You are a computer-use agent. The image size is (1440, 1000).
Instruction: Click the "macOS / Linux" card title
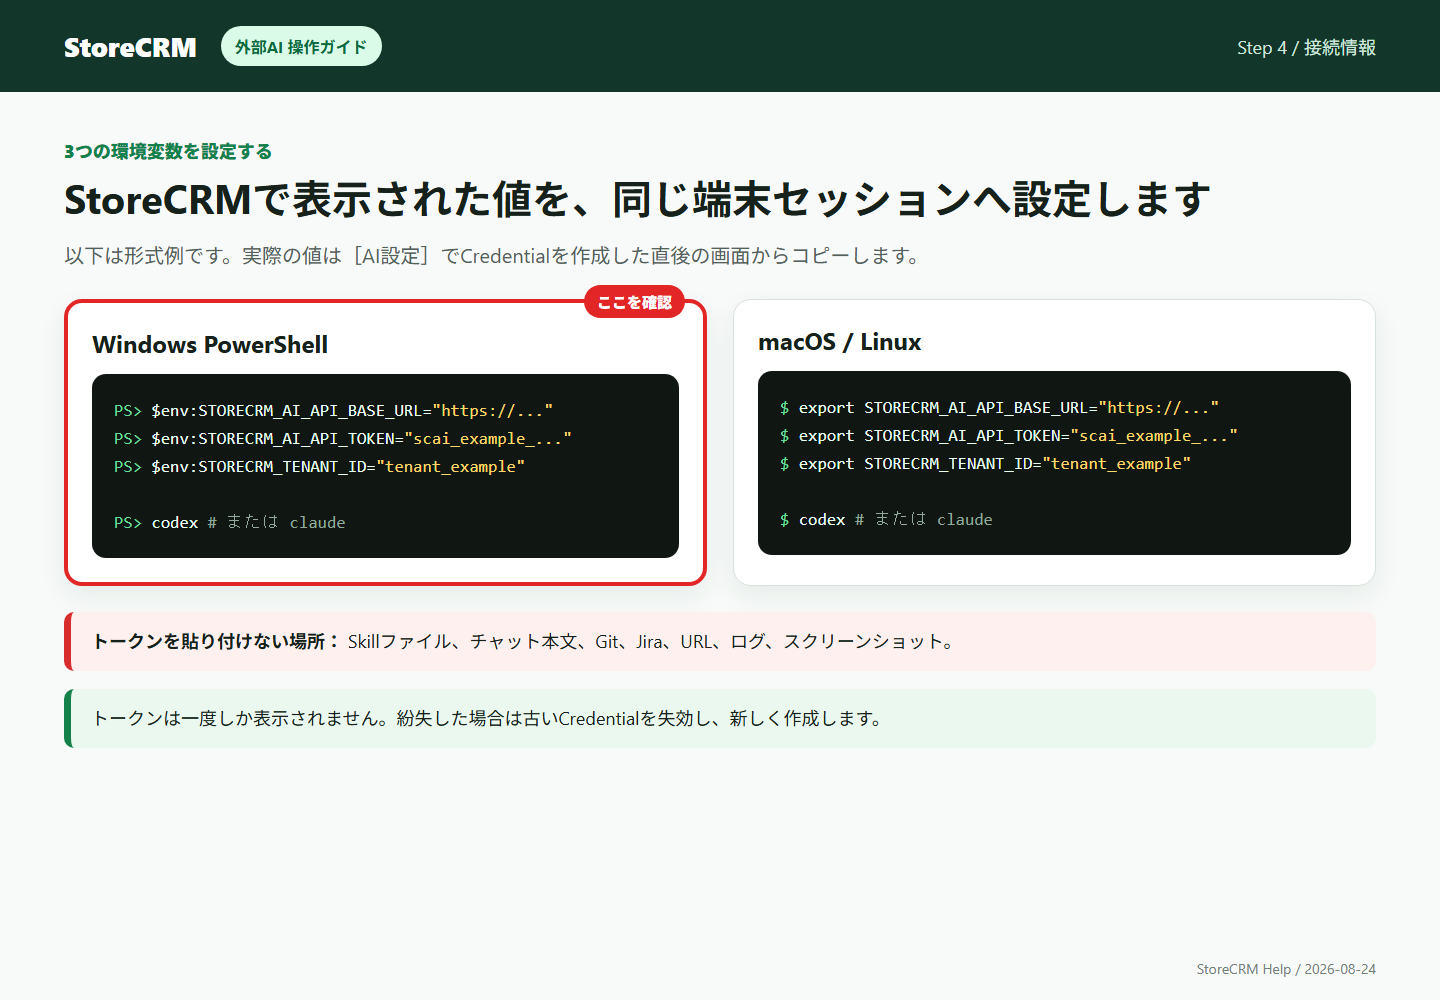click(x=840, y=342)
